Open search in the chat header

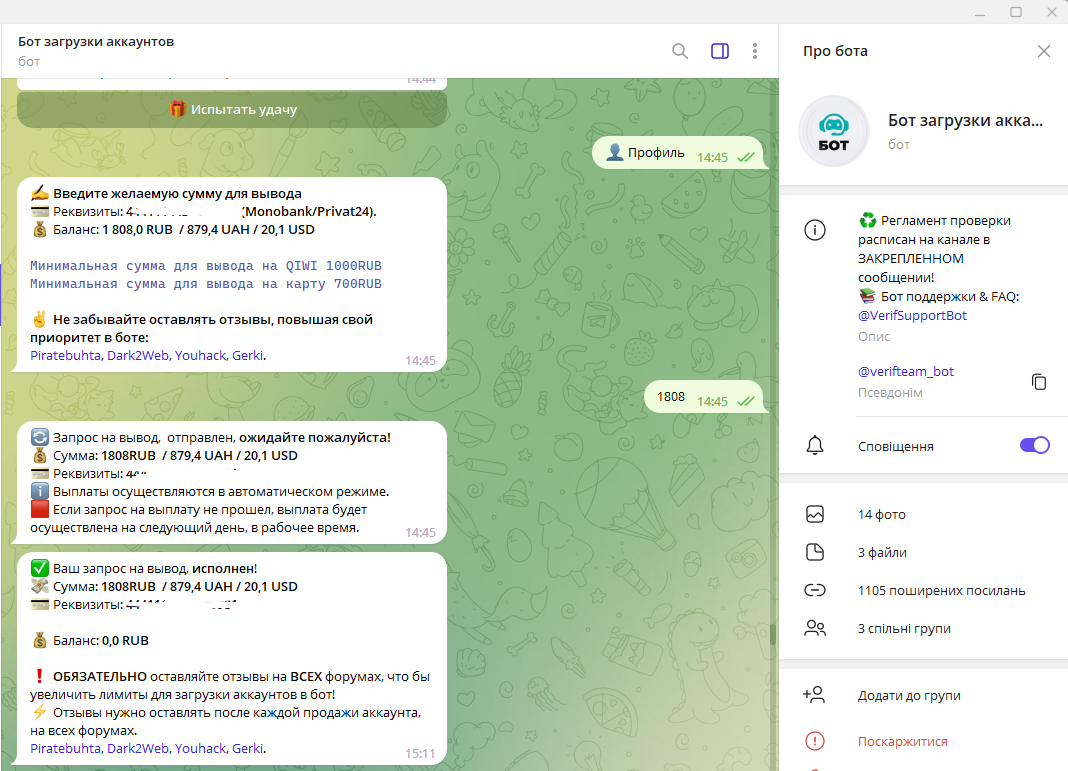[680, 51]
